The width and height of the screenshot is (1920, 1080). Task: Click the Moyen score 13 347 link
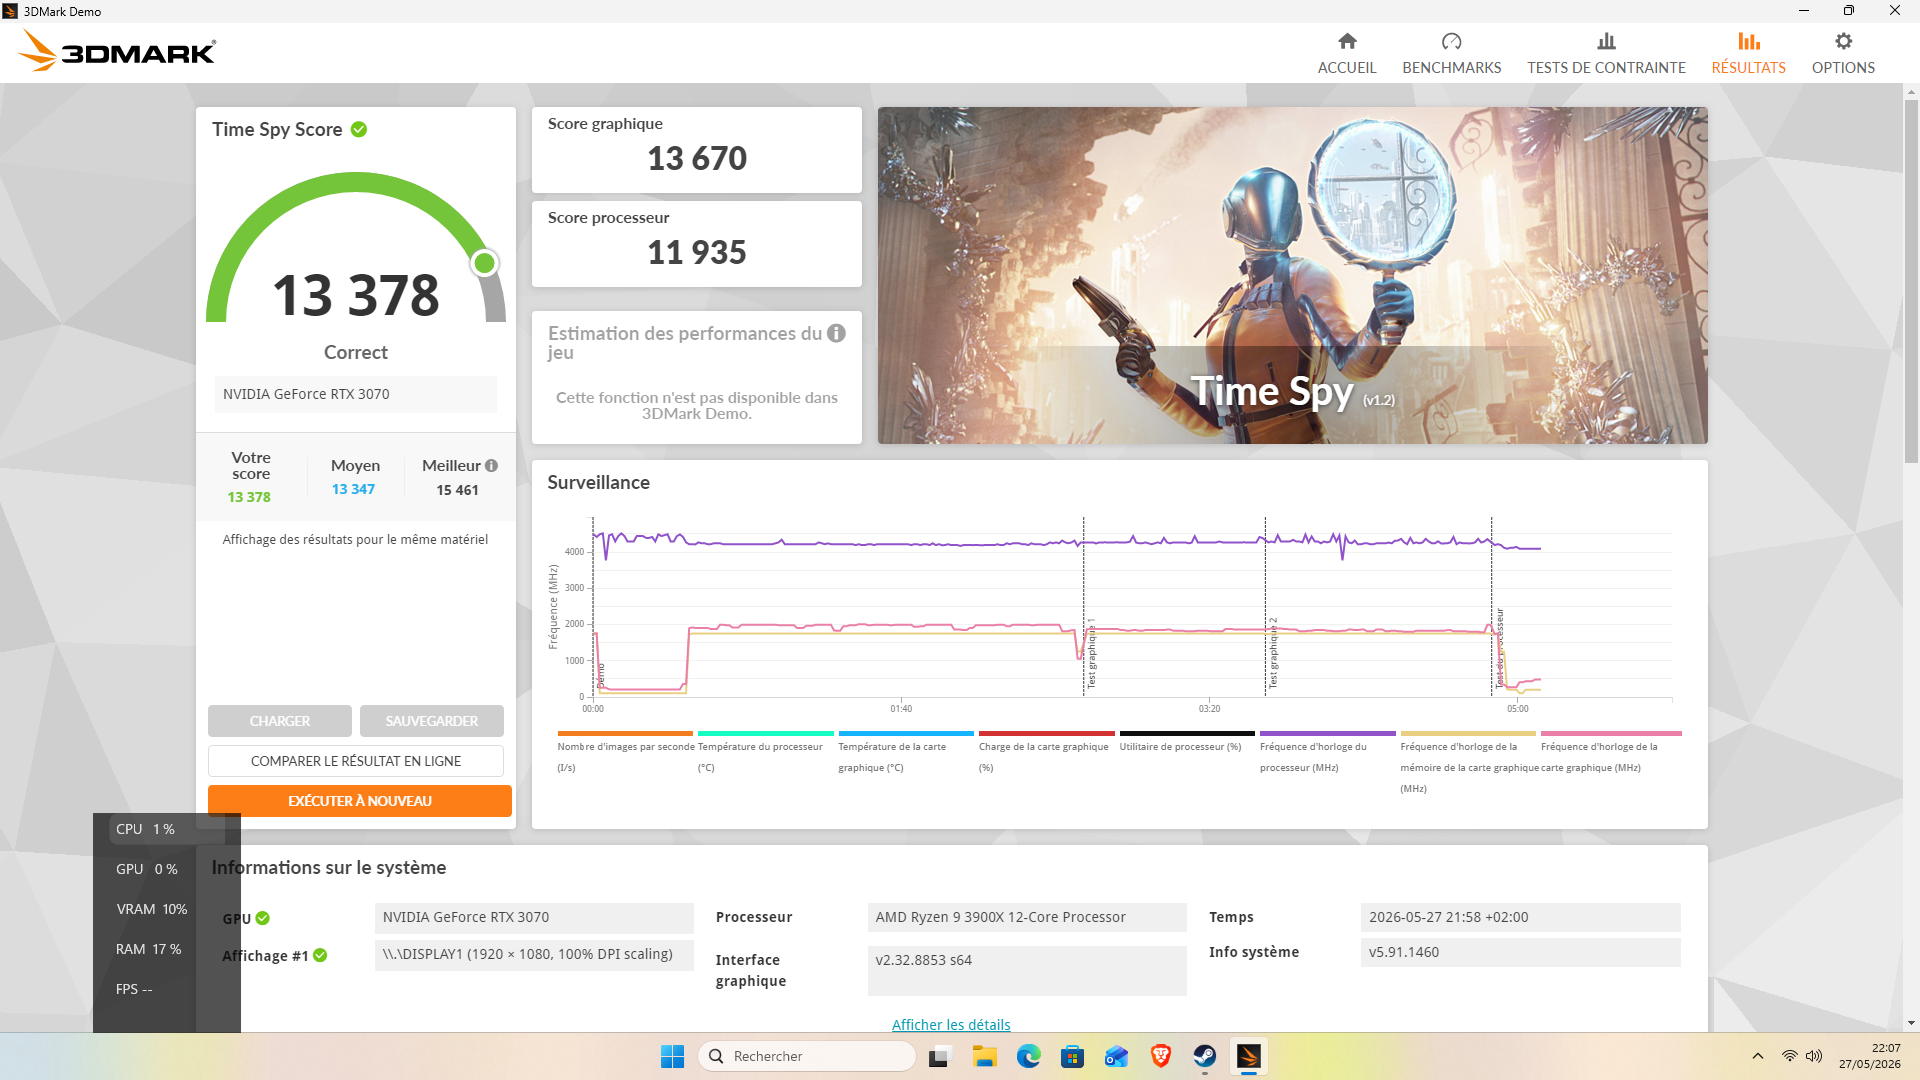(x=354, y=489)
